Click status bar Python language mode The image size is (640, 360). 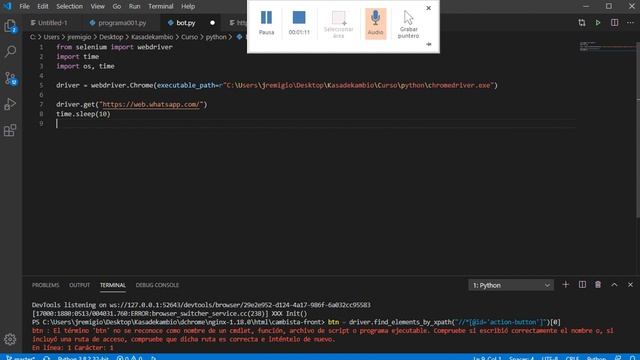point(596,358)
